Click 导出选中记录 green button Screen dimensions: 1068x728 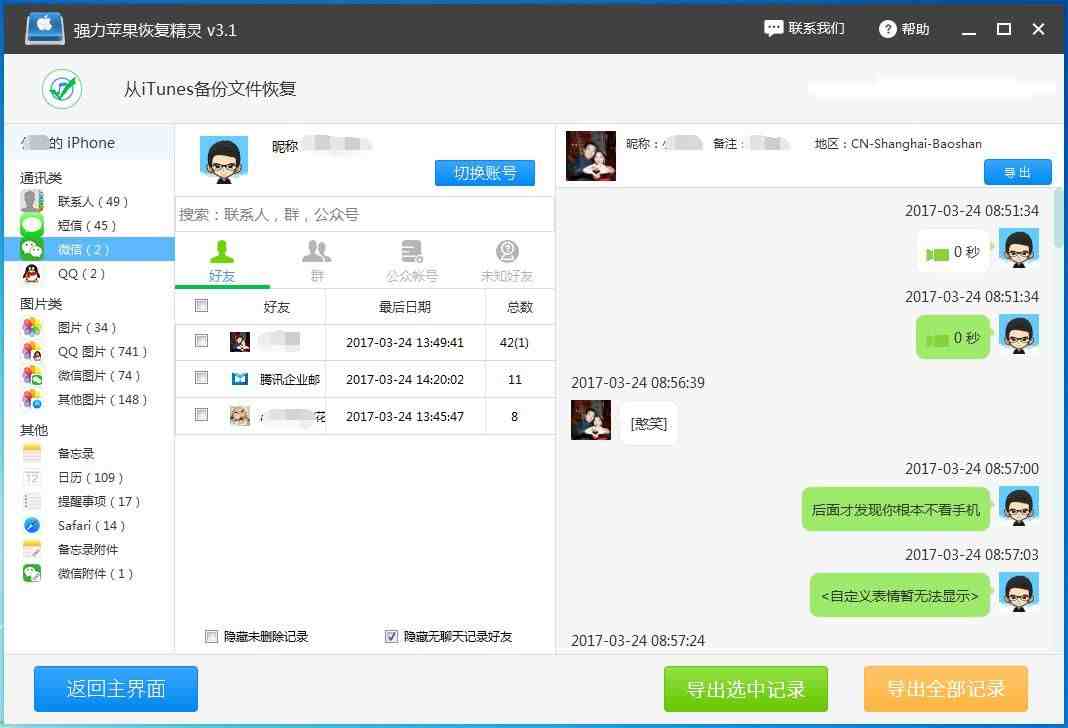pos(746,689)
